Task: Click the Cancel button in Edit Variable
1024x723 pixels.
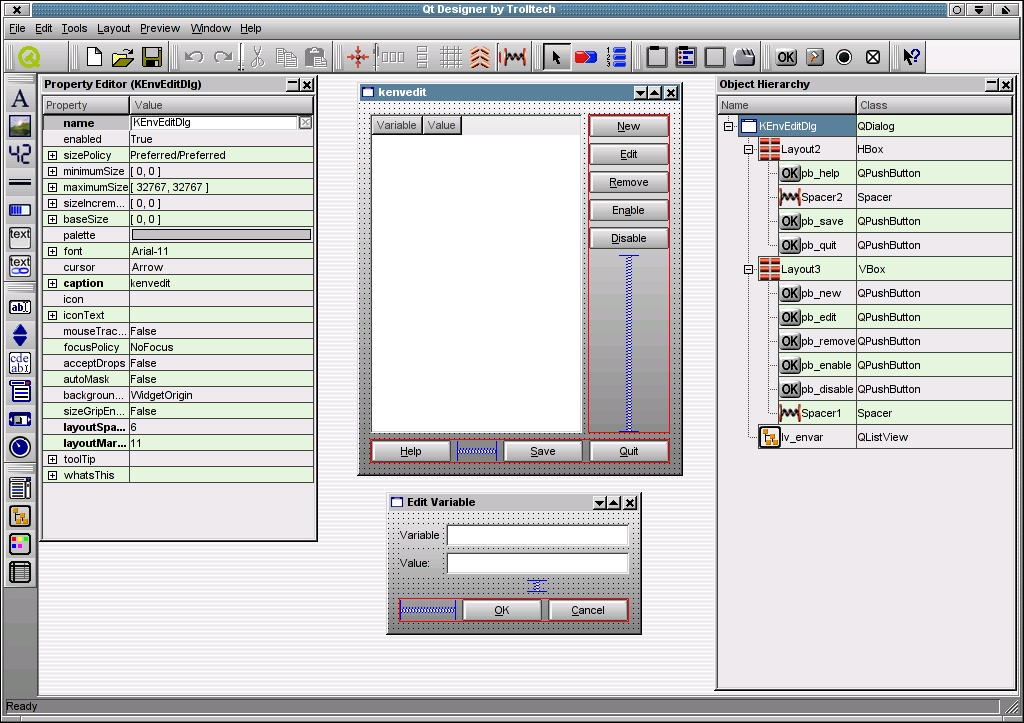Action: (x=588, y=610)
